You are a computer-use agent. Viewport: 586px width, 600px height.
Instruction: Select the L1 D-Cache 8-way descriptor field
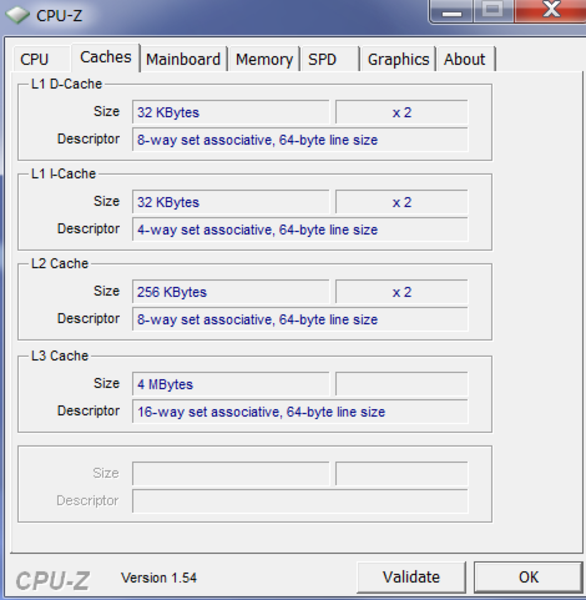coord(300,140)
